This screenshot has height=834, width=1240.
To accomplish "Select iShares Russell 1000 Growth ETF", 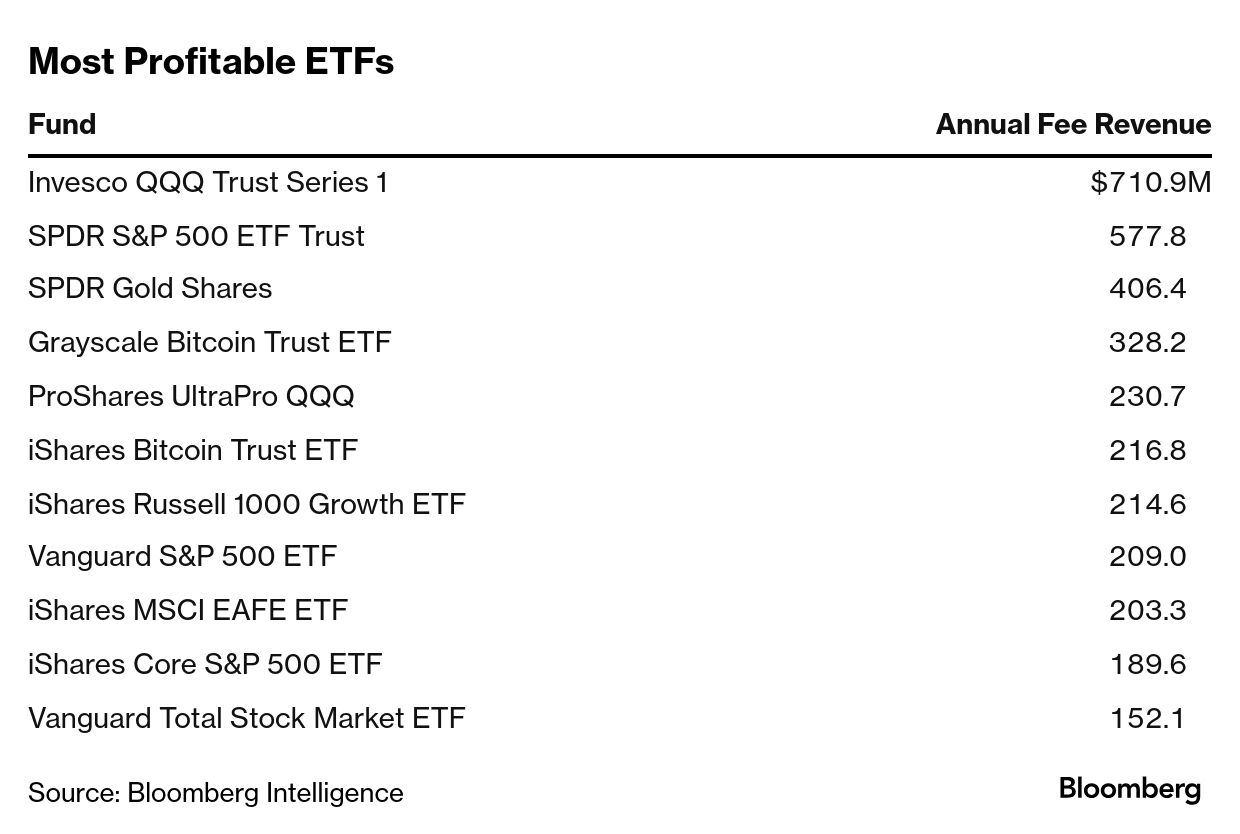I will coord(246,504).
